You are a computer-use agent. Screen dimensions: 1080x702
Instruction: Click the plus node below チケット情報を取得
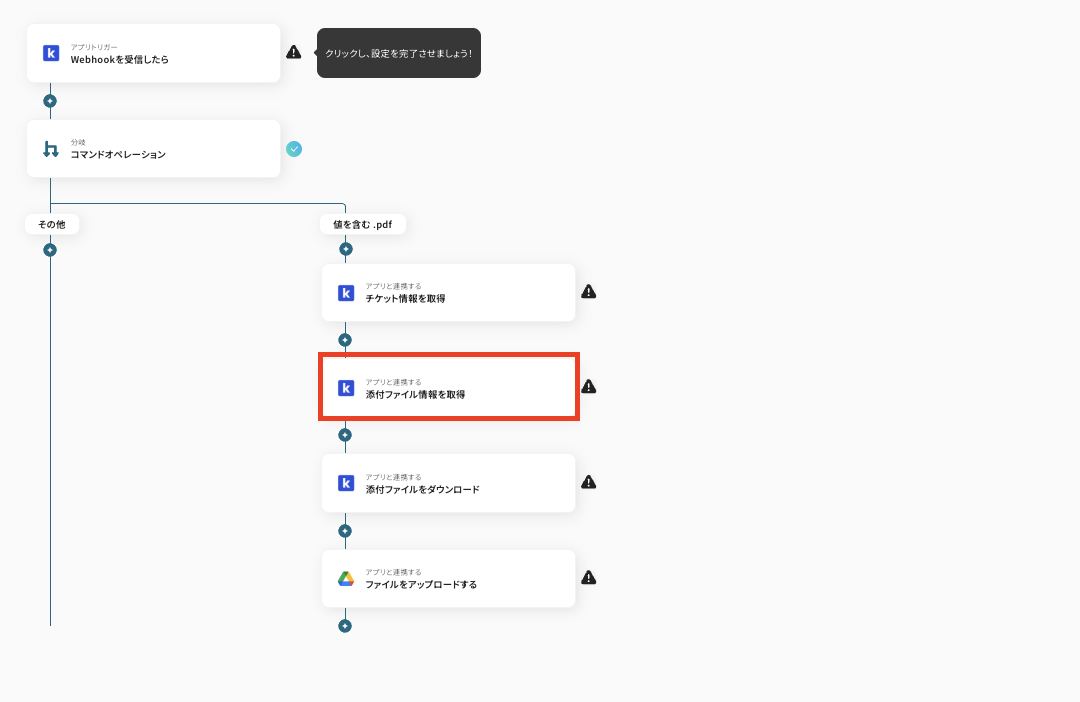pyautogui.click(x=345, y=340)
